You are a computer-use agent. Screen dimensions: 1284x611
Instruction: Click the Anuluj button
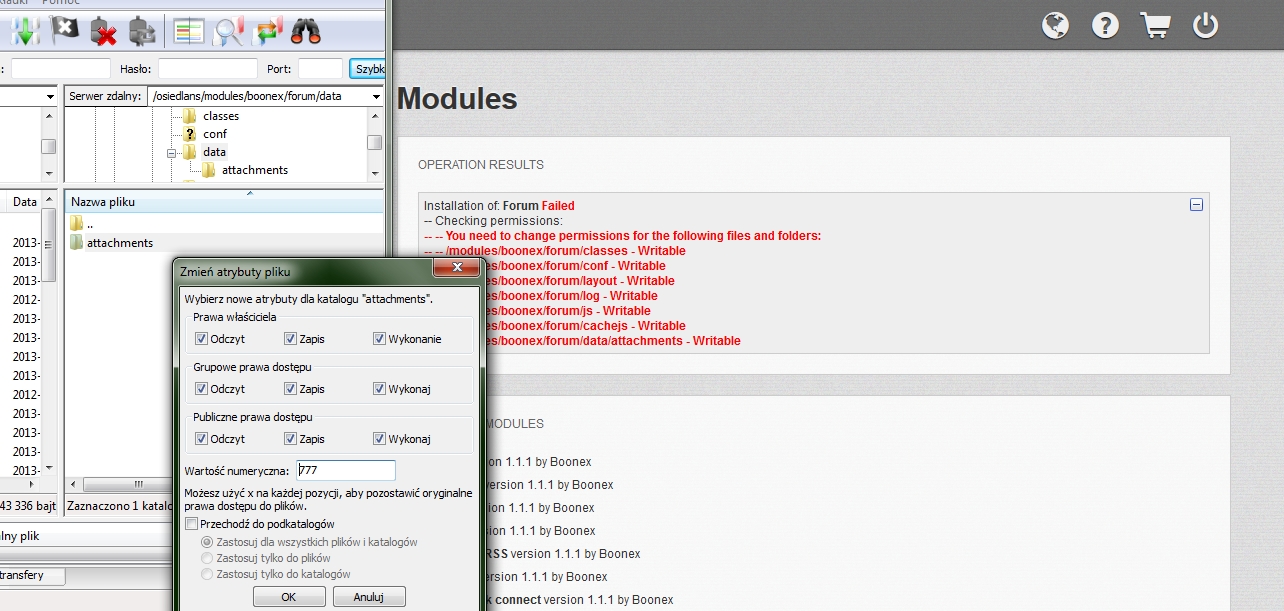click(369, 597)
